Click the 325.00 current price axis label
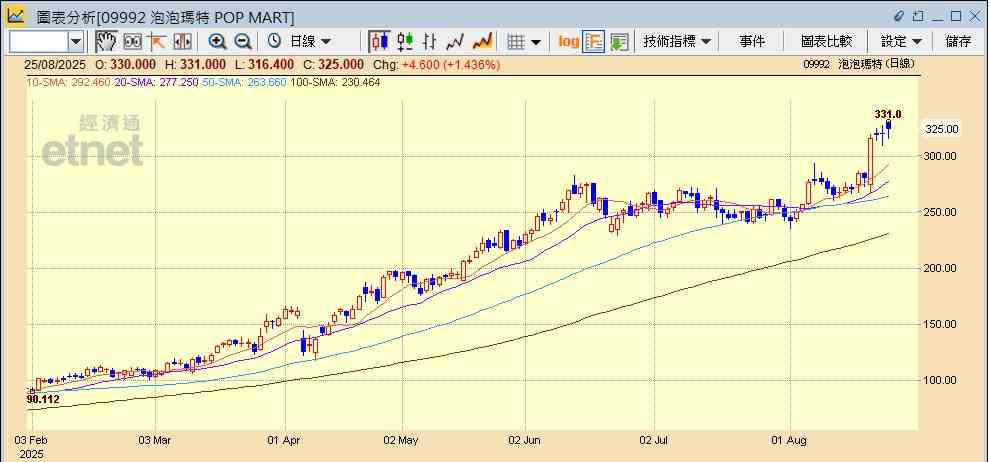Screen dimensions: 990x462 [x=942, y=129]
